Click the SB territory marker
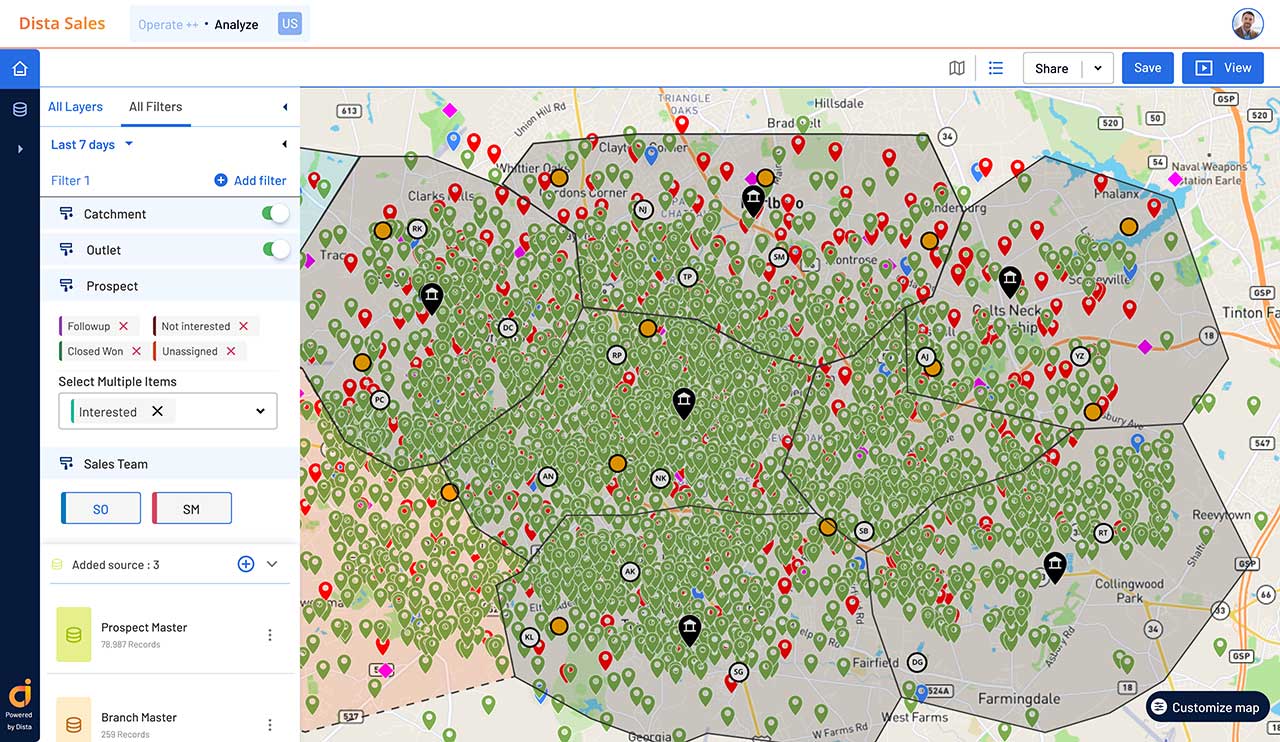 [x=864, y=531]
